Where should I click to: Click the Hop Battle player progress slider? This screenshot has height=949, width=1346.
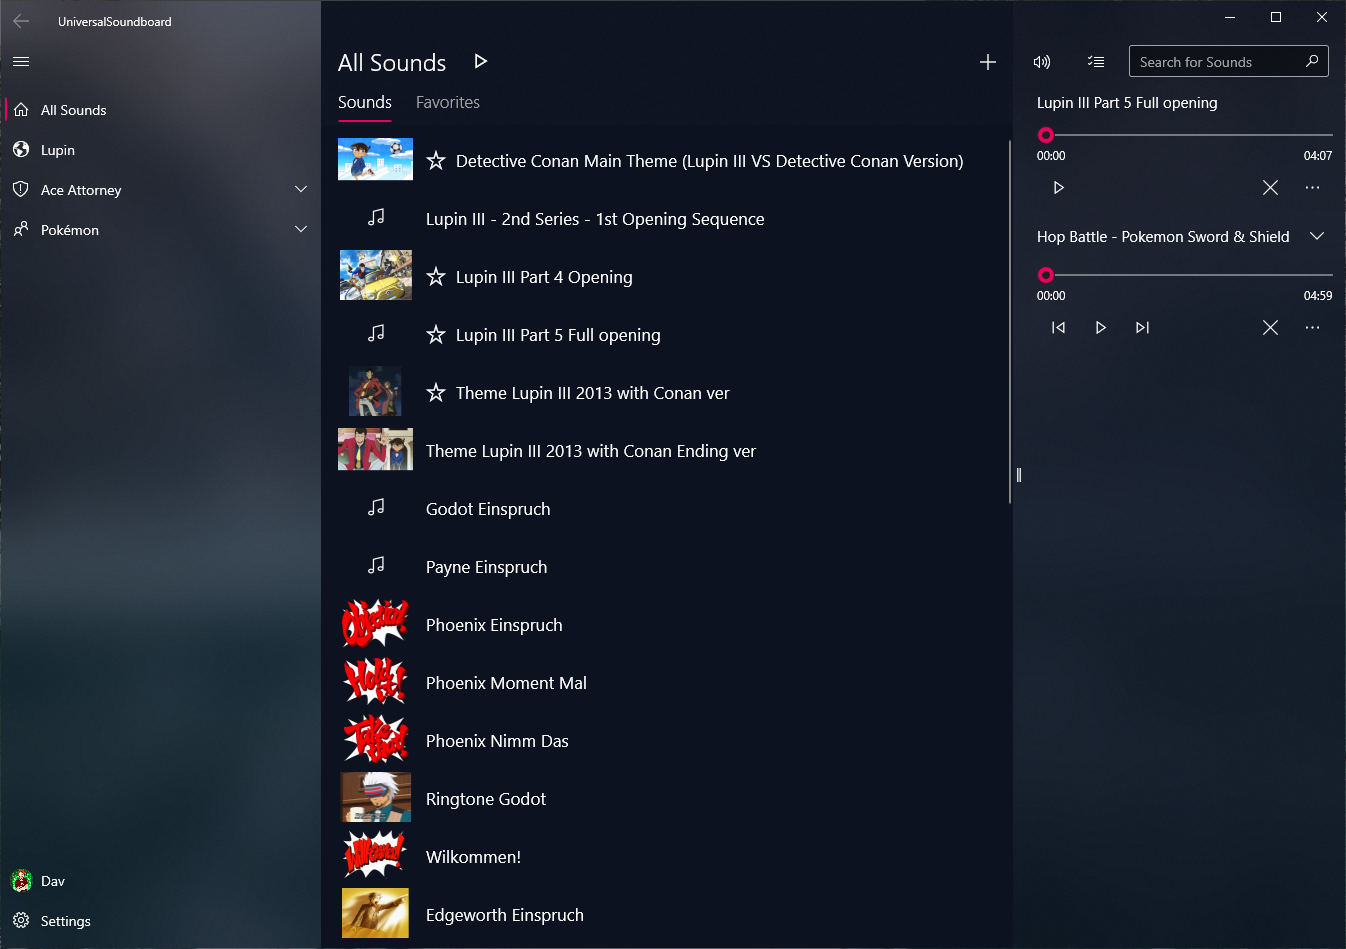(x=1185, y=275)
